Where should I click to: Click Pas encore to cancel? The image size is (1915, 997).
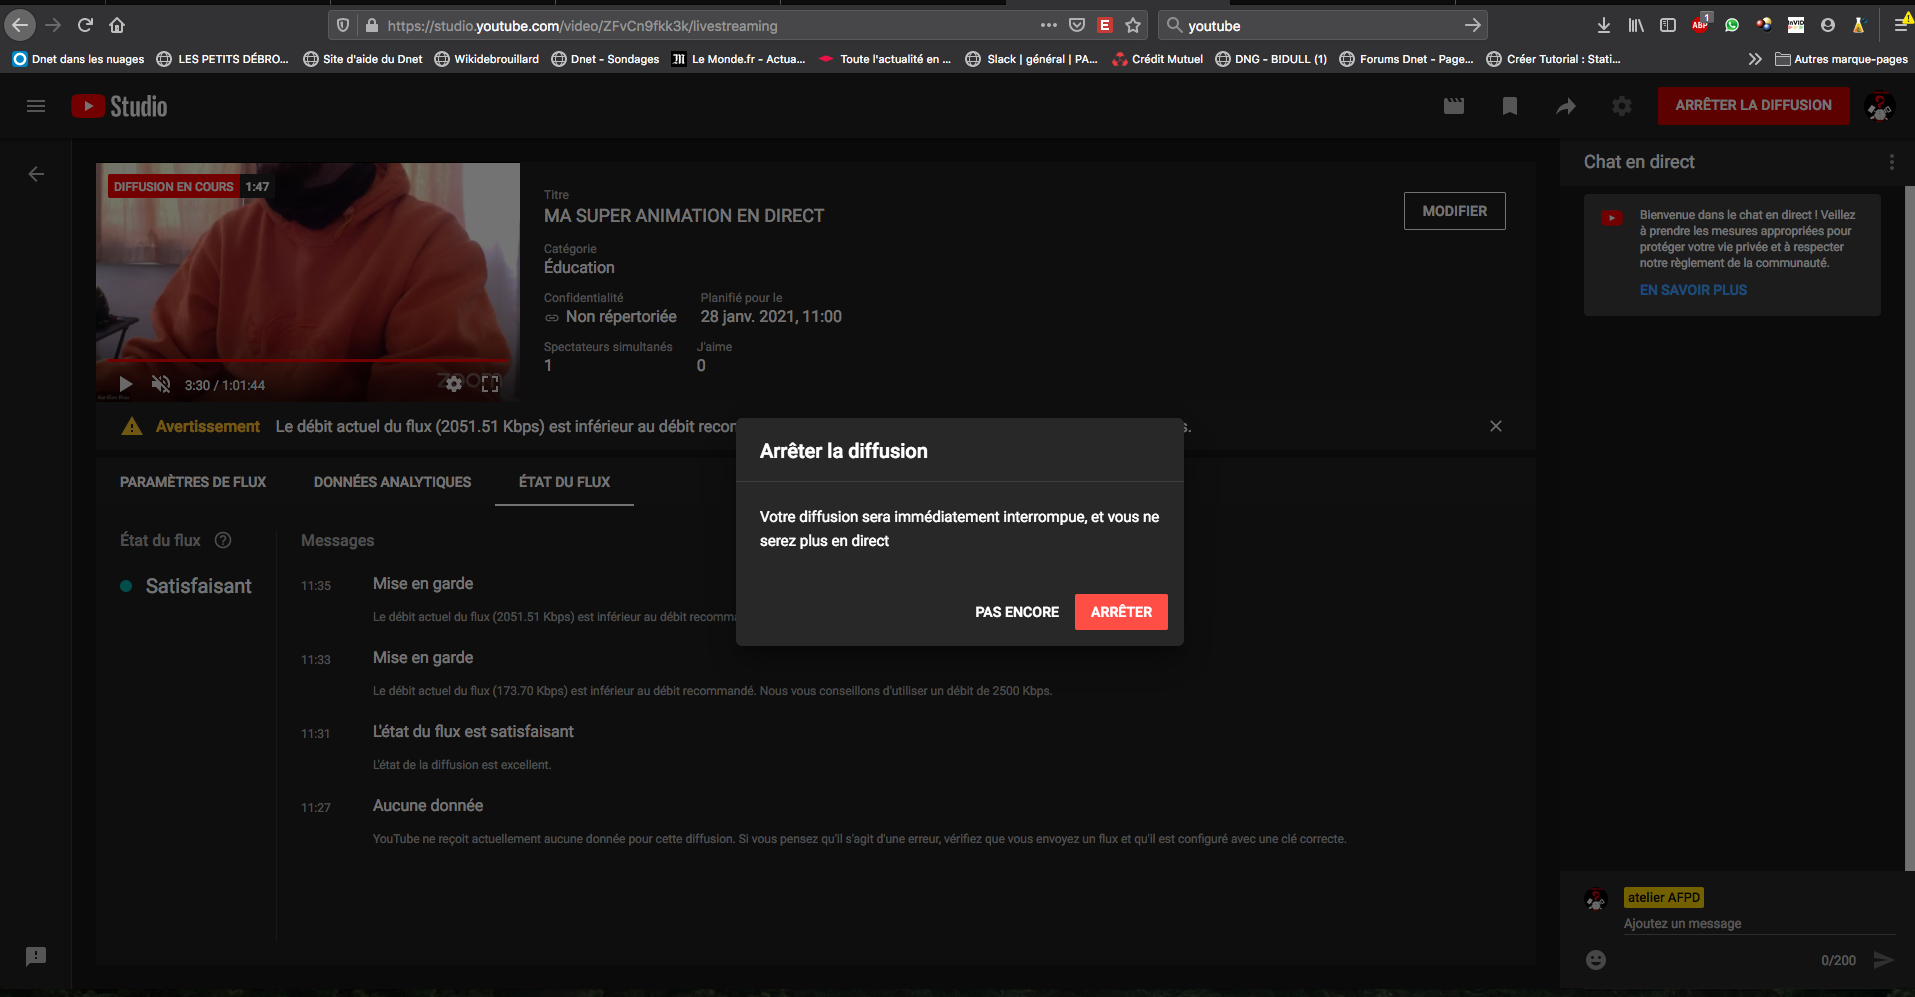[1016, 612]
